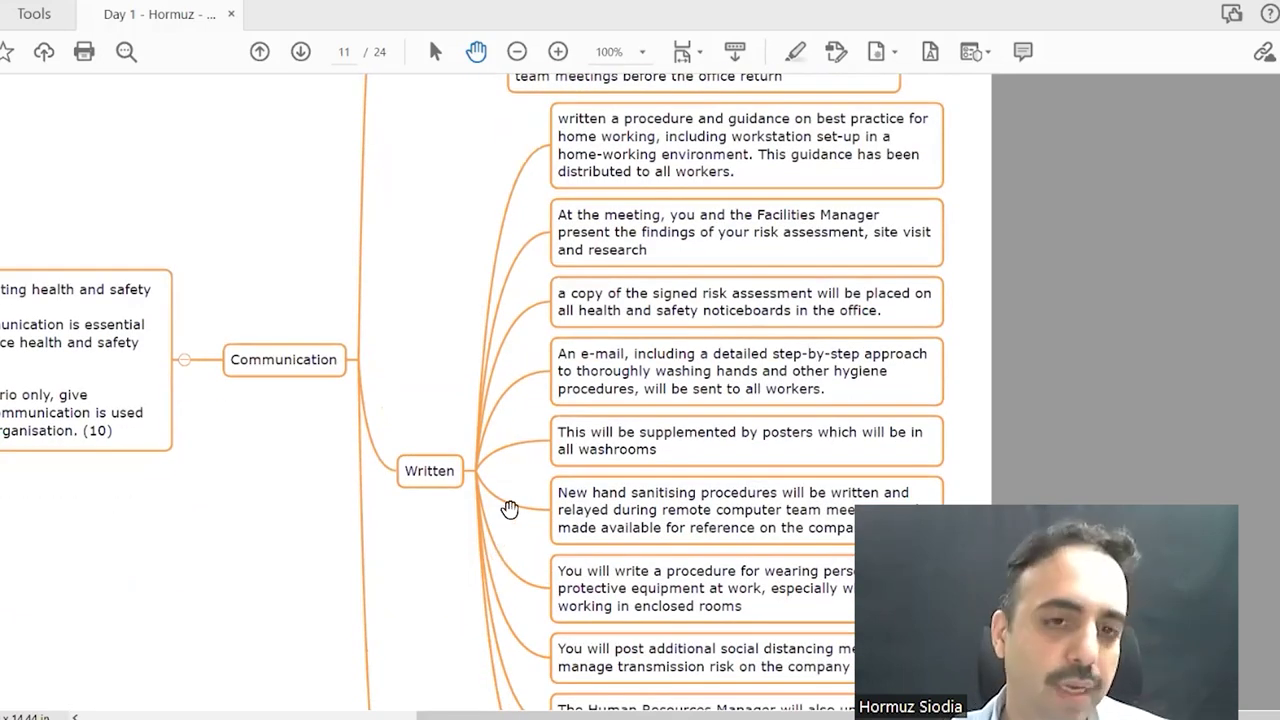
Task: Click the print icon in toolbar
Action: click(84, 52)
